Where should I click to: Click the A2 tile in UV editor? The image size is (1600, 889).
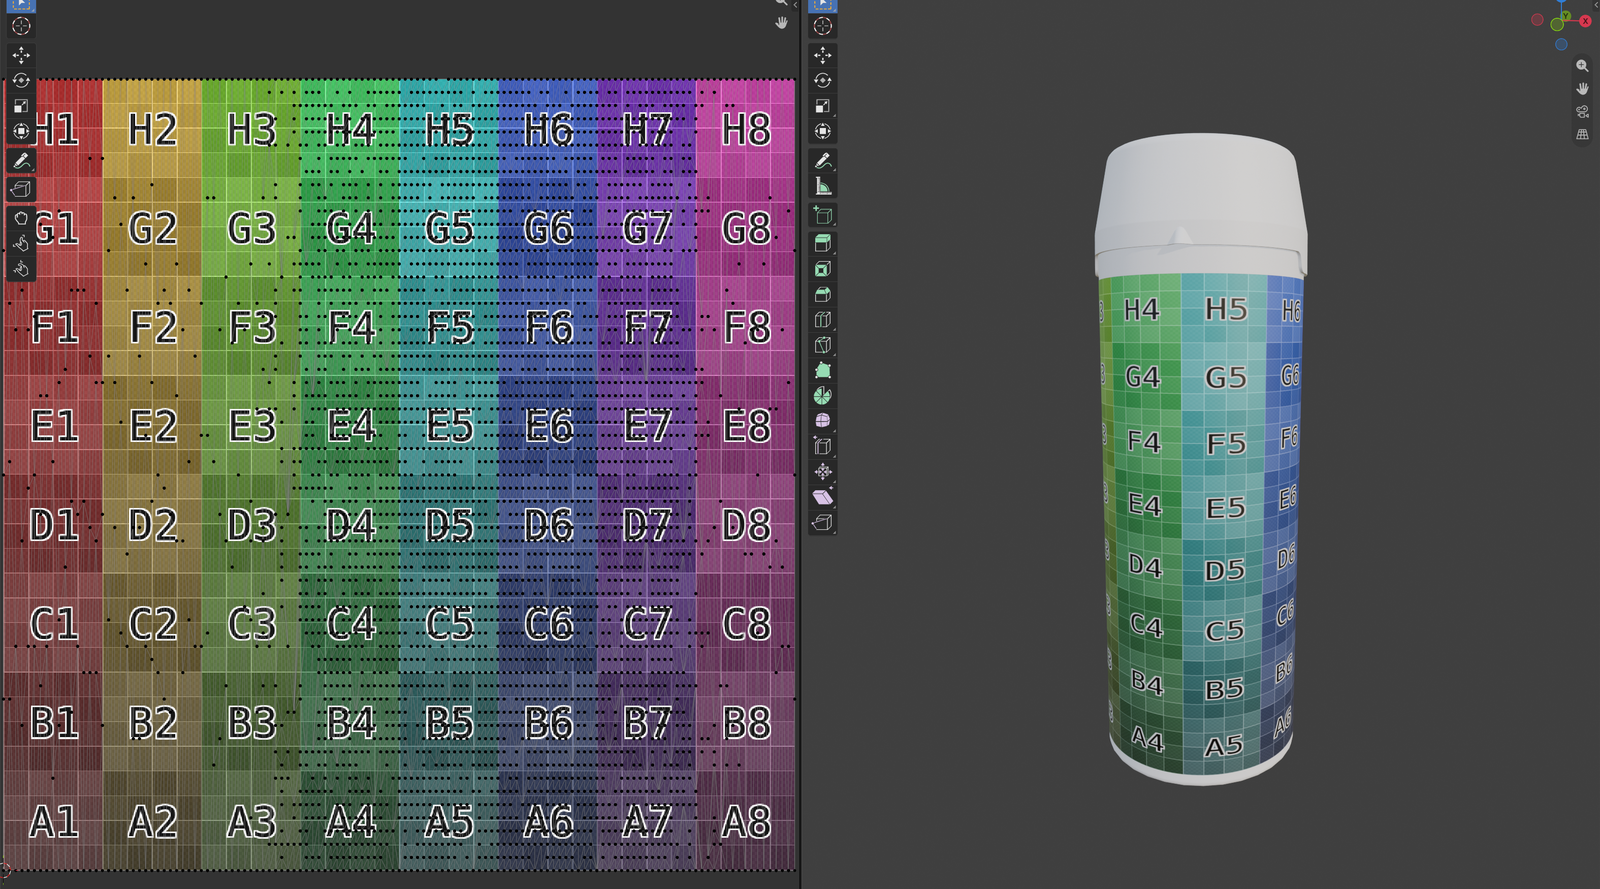tap(152, 822)
